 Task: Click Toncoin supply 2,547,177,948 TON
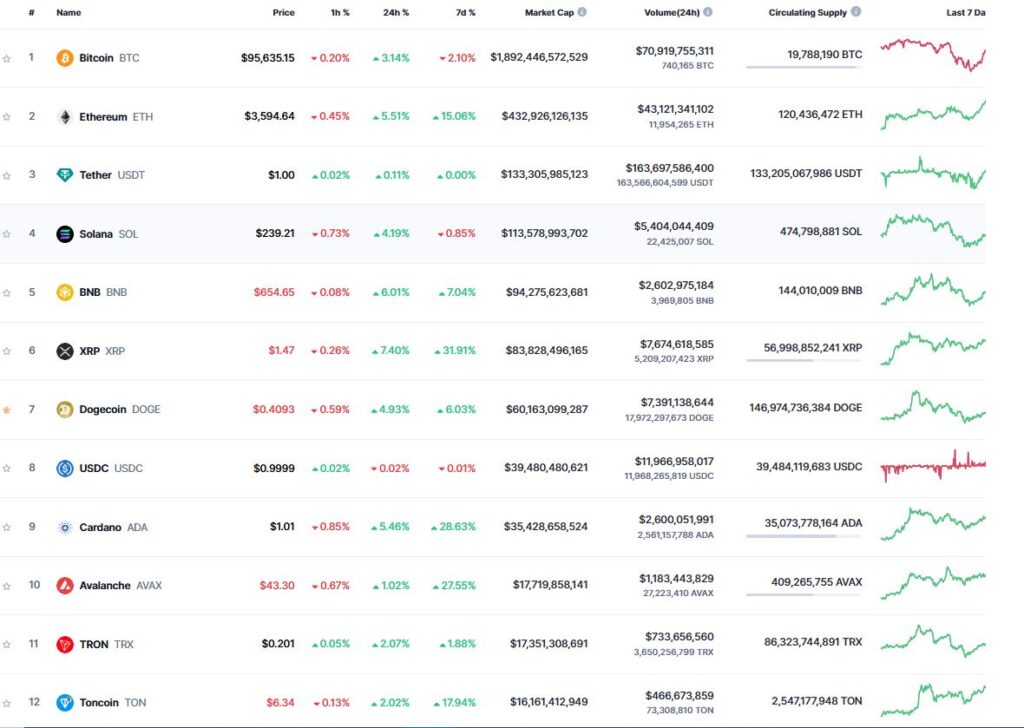817,701
